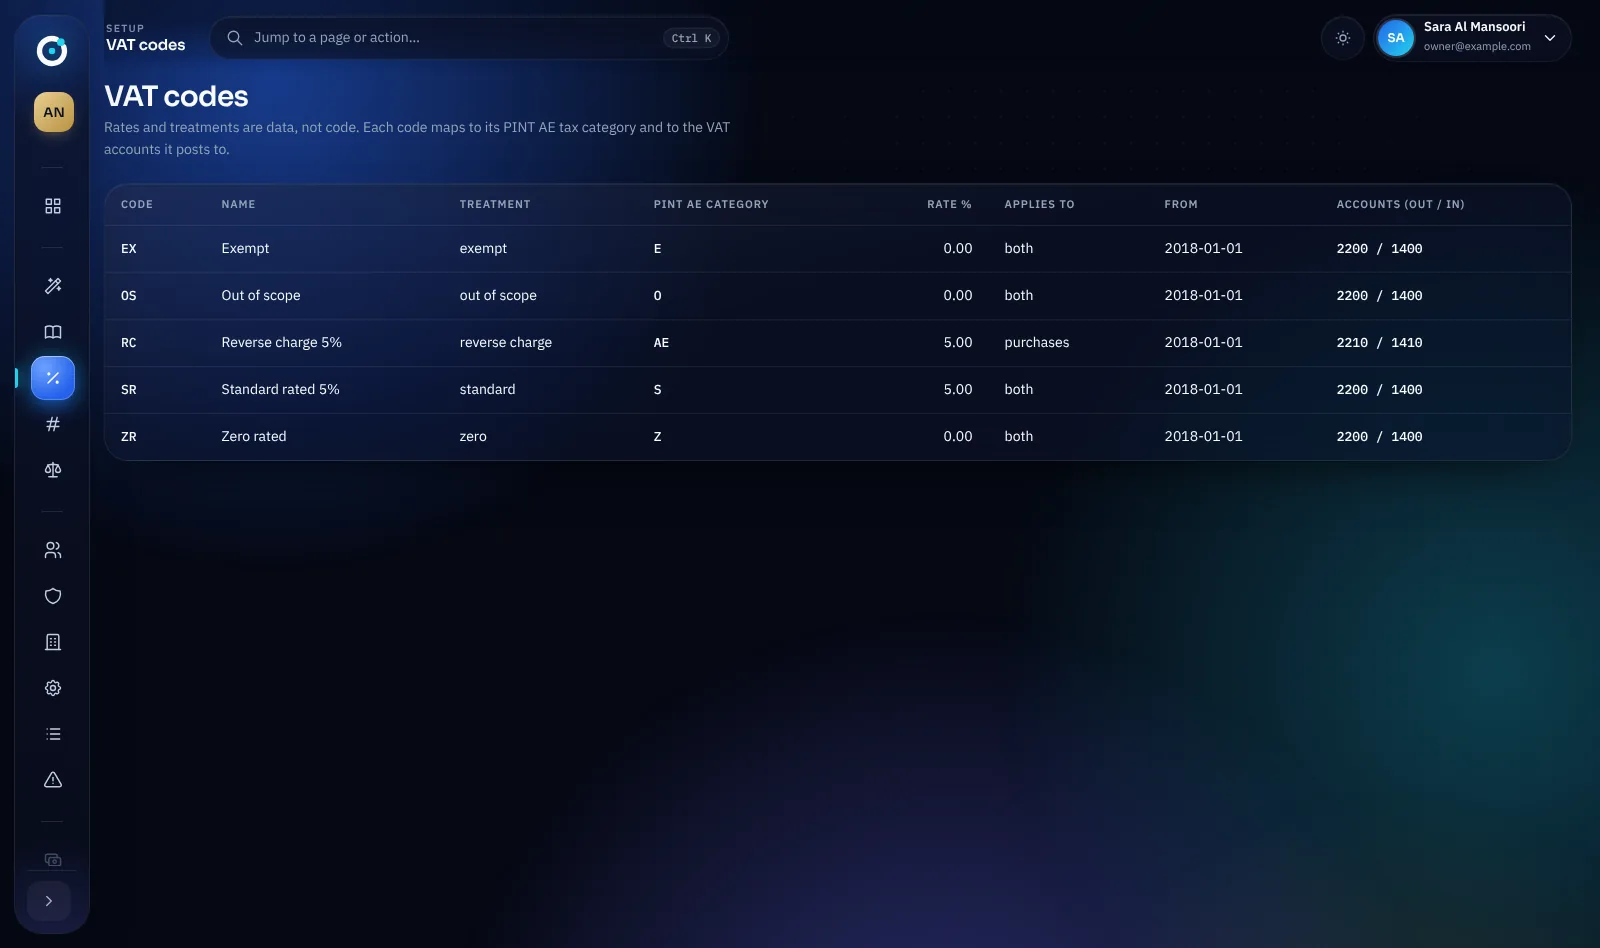Open the gear settings icon in sidebar
The height and width of the screenshot is (948, 1600).
[x=53, y=688]
